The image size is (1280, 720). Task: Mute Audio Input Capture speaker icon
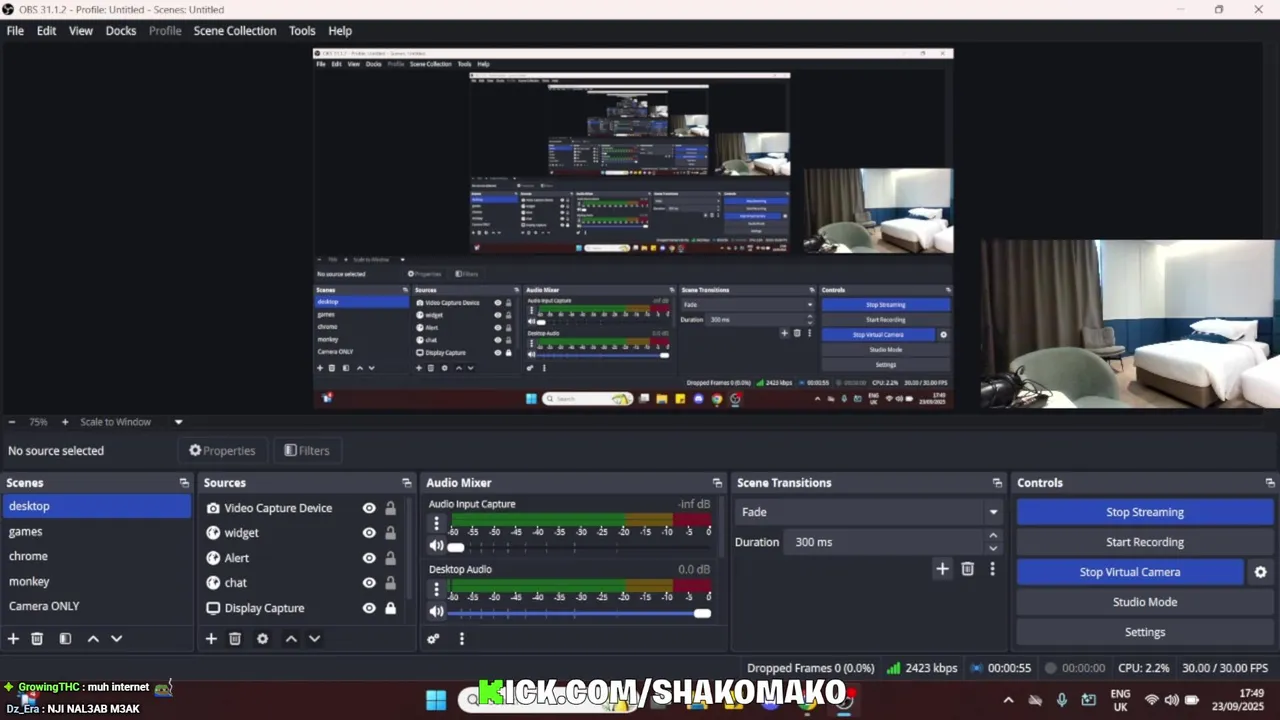pyautogui.click(x=436, y=546)
